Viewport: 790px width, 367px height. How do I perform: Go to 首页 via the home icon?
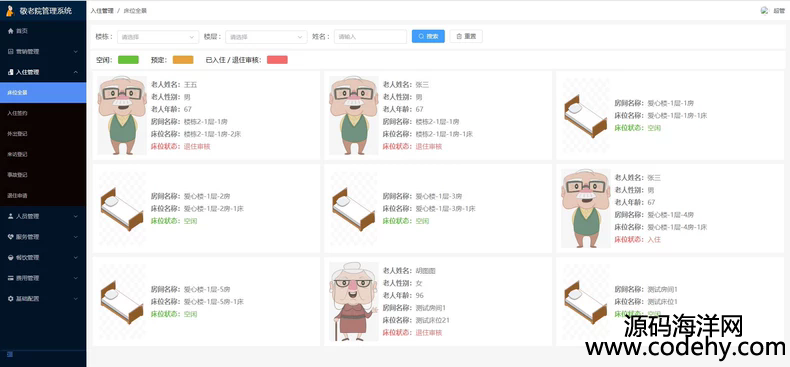(x=11, y=31)
